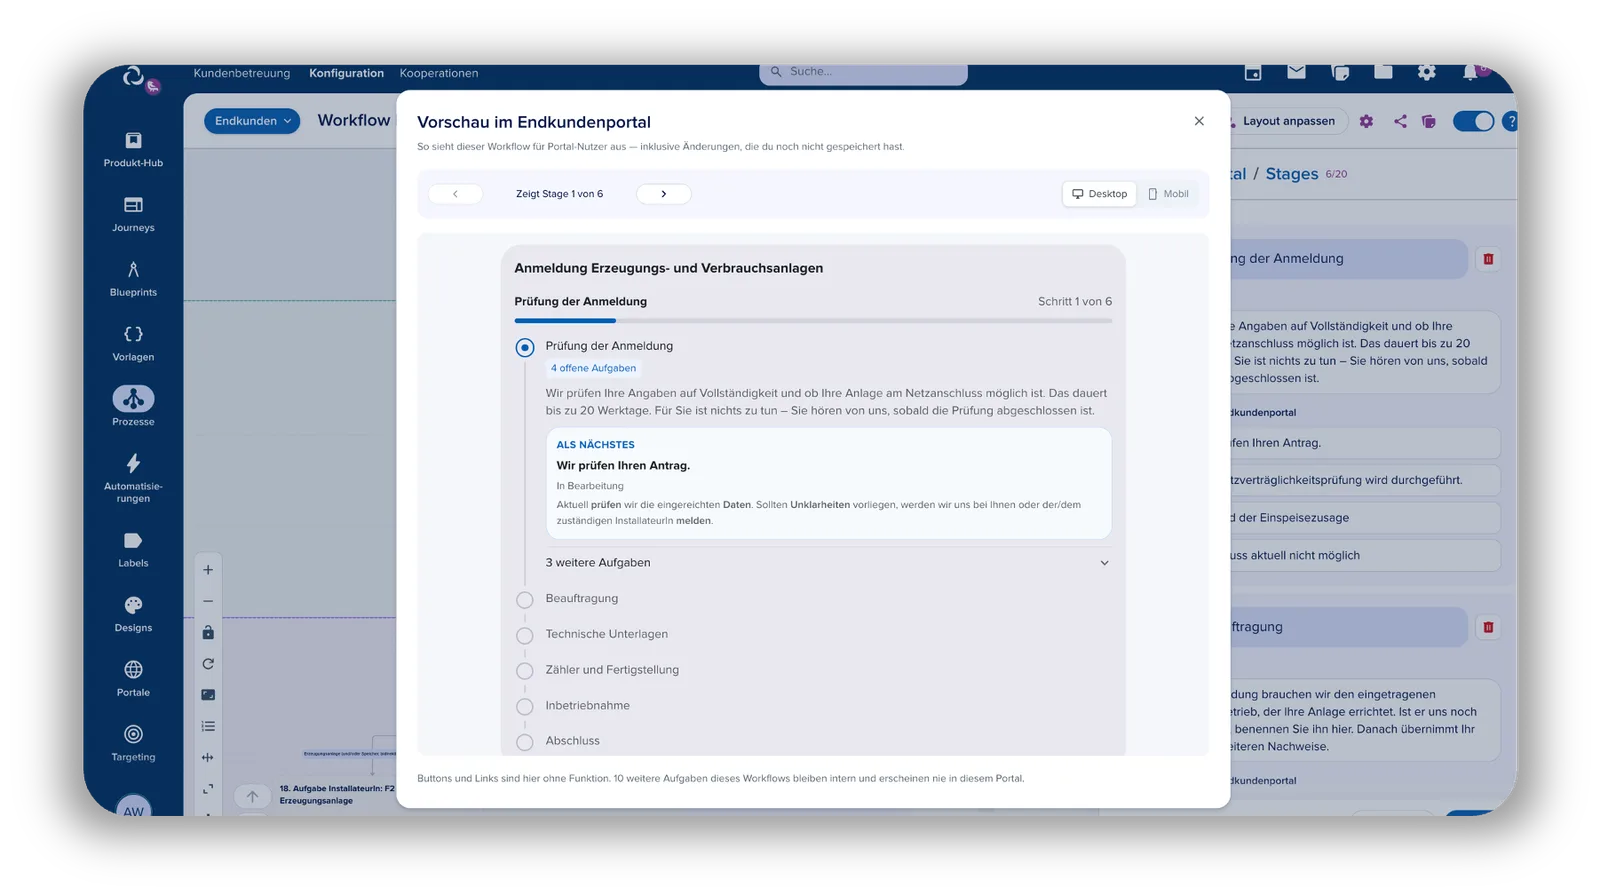Click the Suche search field
1600x895 pixels.
point(863,73)
